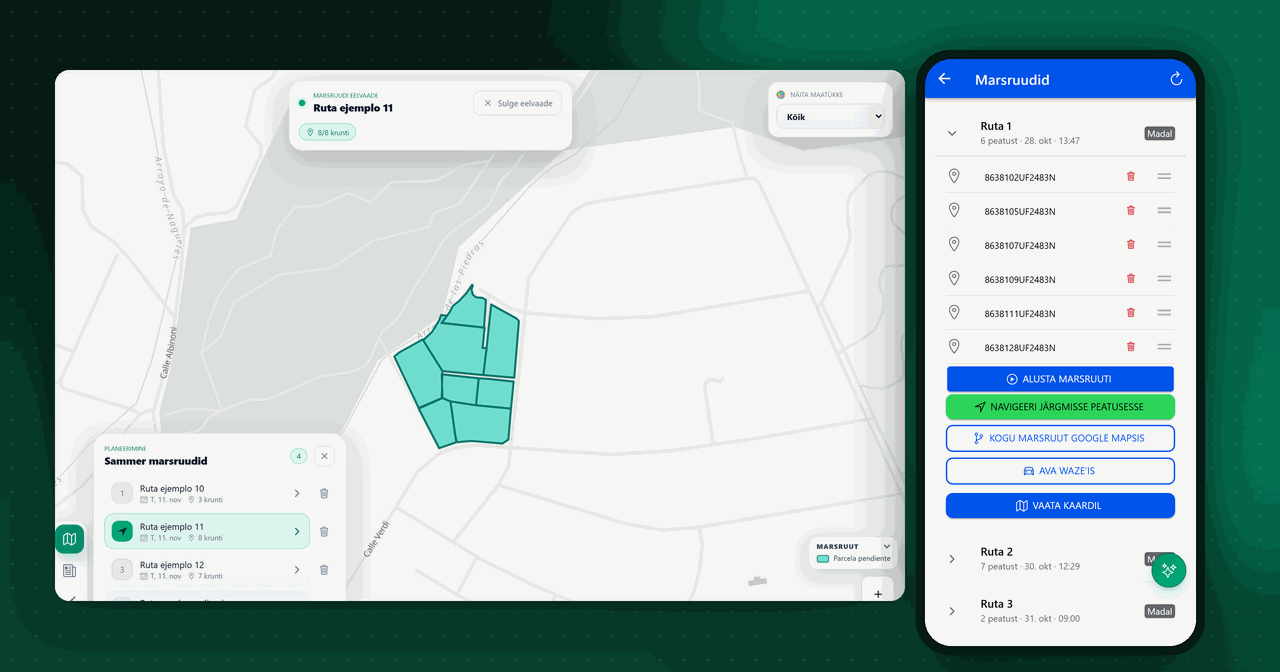Expand the Ruta 2 section

point(952,559)
